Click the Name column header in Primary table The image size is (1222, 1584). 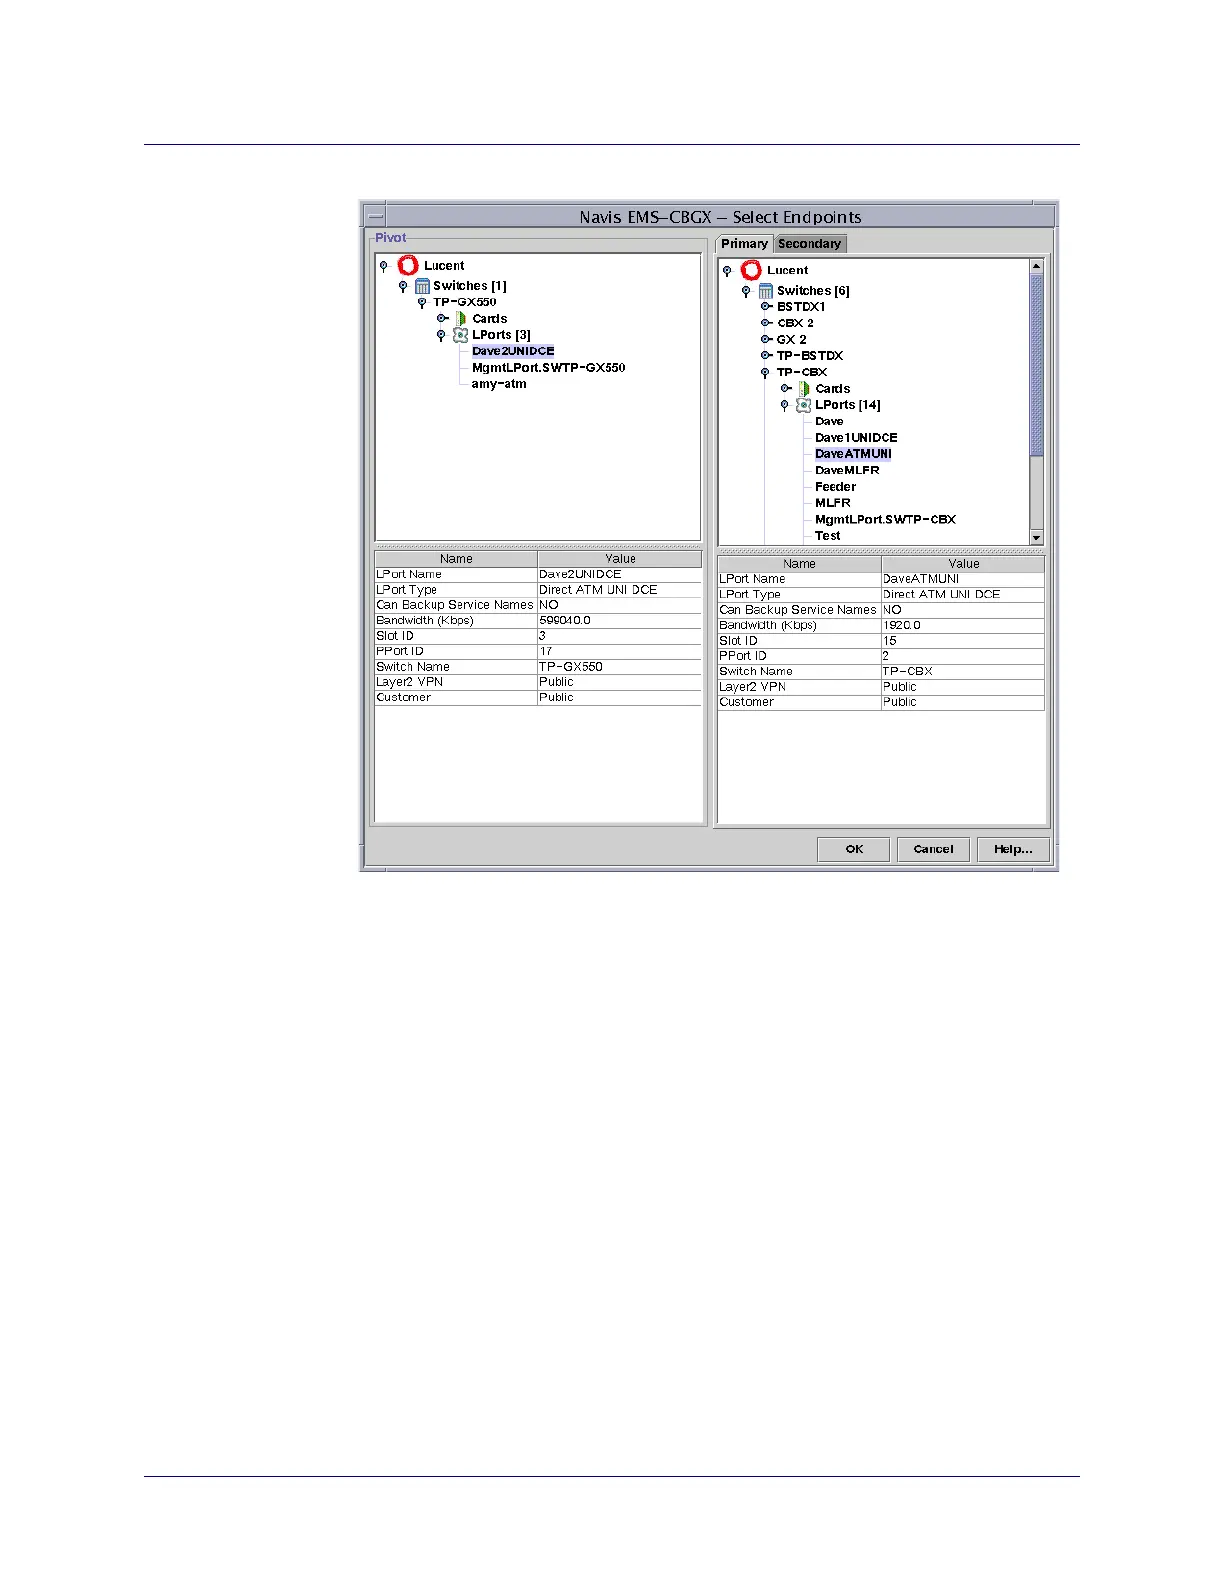(x=799, y=564)
